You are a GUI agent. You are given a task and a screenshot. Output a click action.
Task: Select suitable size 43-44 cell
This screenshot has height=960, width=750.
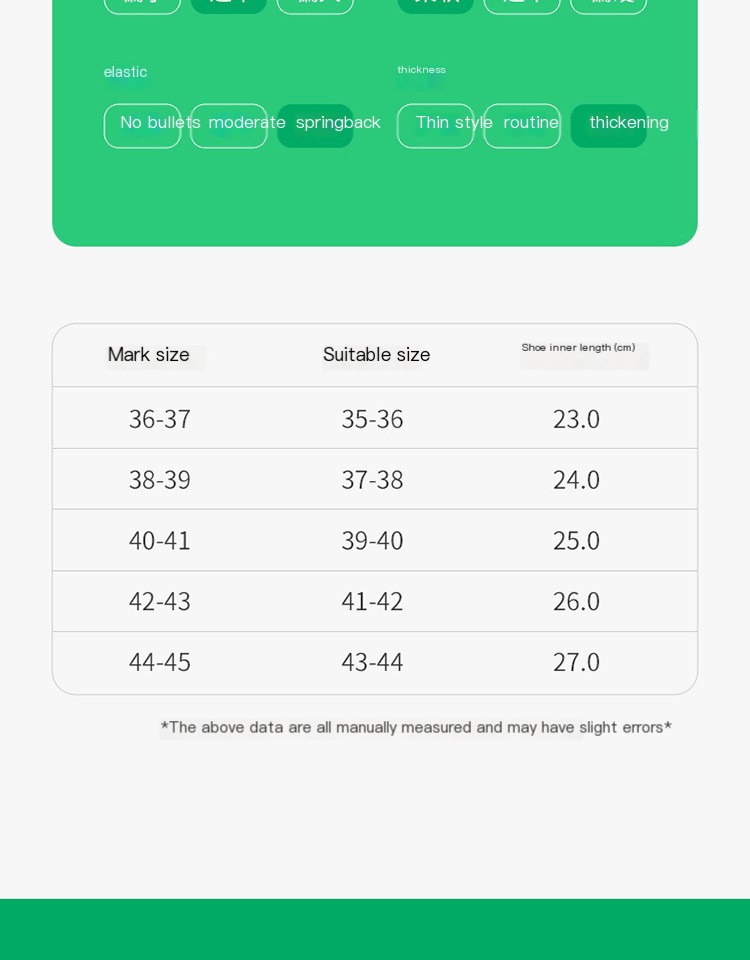372,662
